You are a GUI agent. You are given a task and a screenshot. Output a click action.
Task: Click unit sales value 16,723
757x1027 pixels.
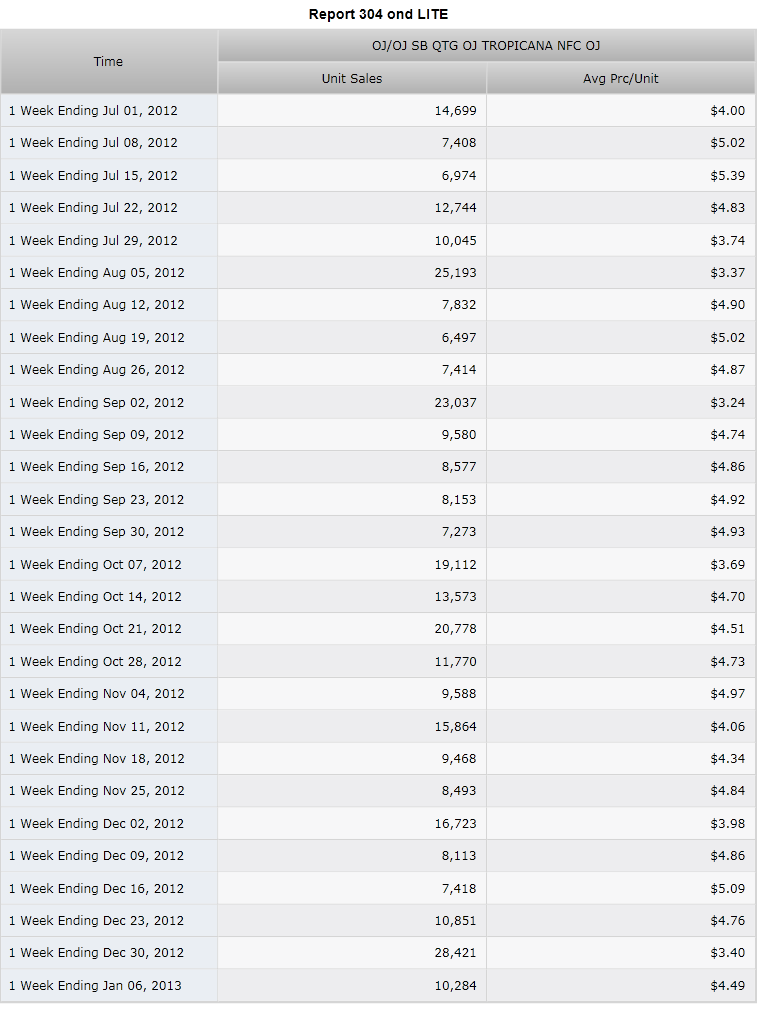click(455, 823)
